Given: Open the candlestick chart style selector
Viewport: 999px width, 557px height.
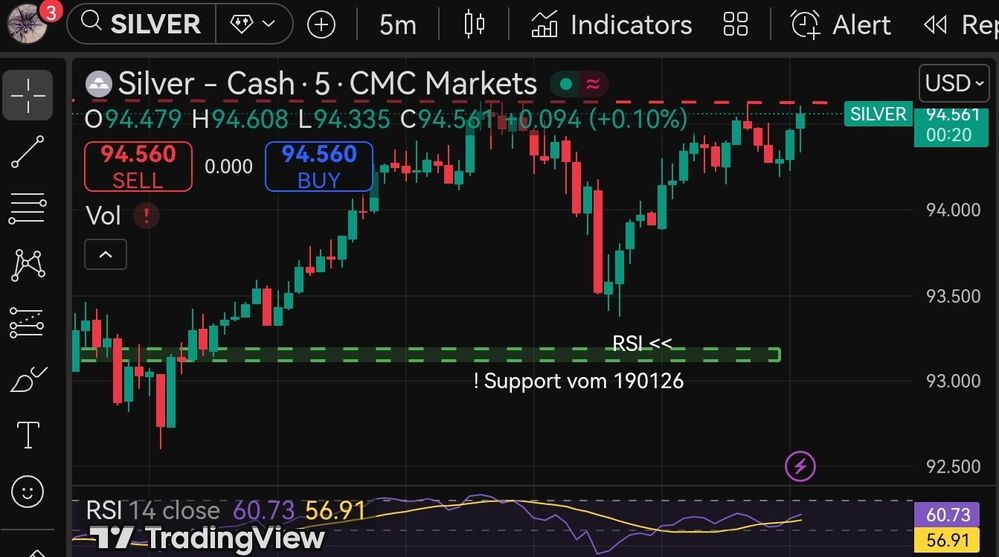Looking at the screenshot, I should point(474,24).
